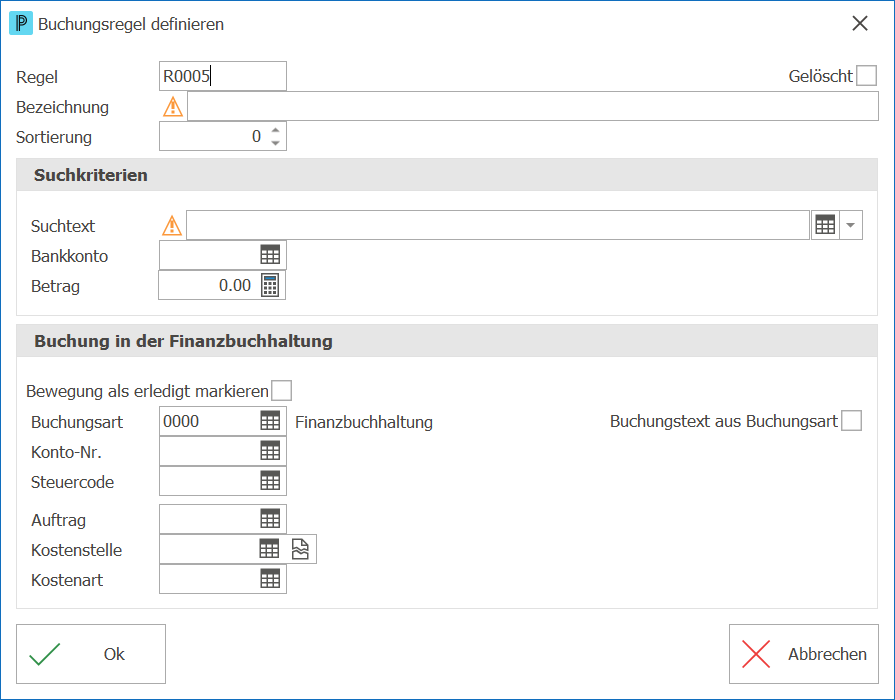Focus the Regel input field

[x=223, y=76]
